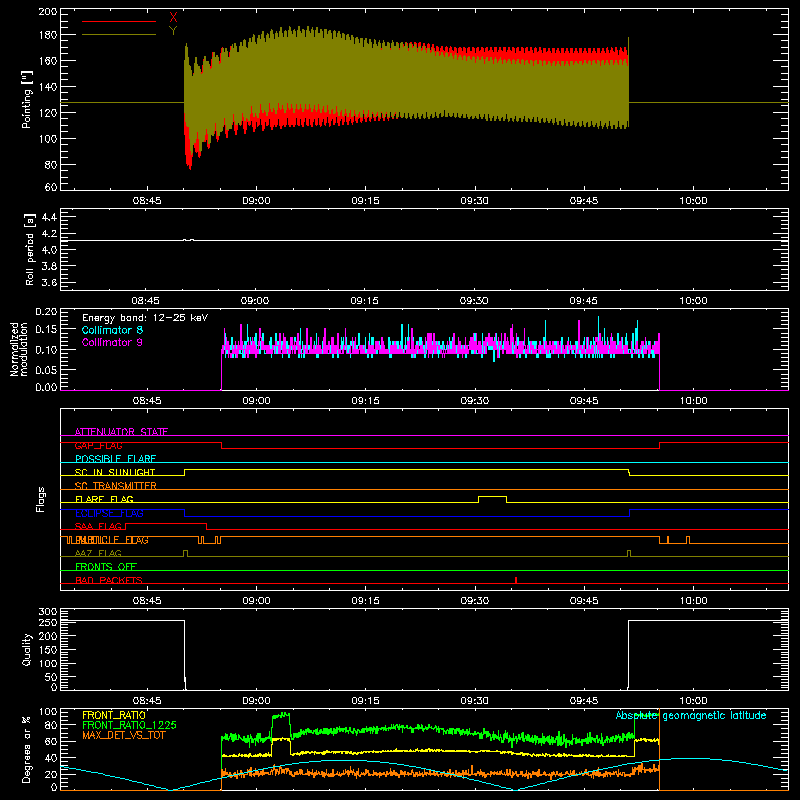Click the raised FLARE_FLAG pulse near 09:32
Image resolution: width=800 pixels, height=800 pixels.
coord(492,499)
